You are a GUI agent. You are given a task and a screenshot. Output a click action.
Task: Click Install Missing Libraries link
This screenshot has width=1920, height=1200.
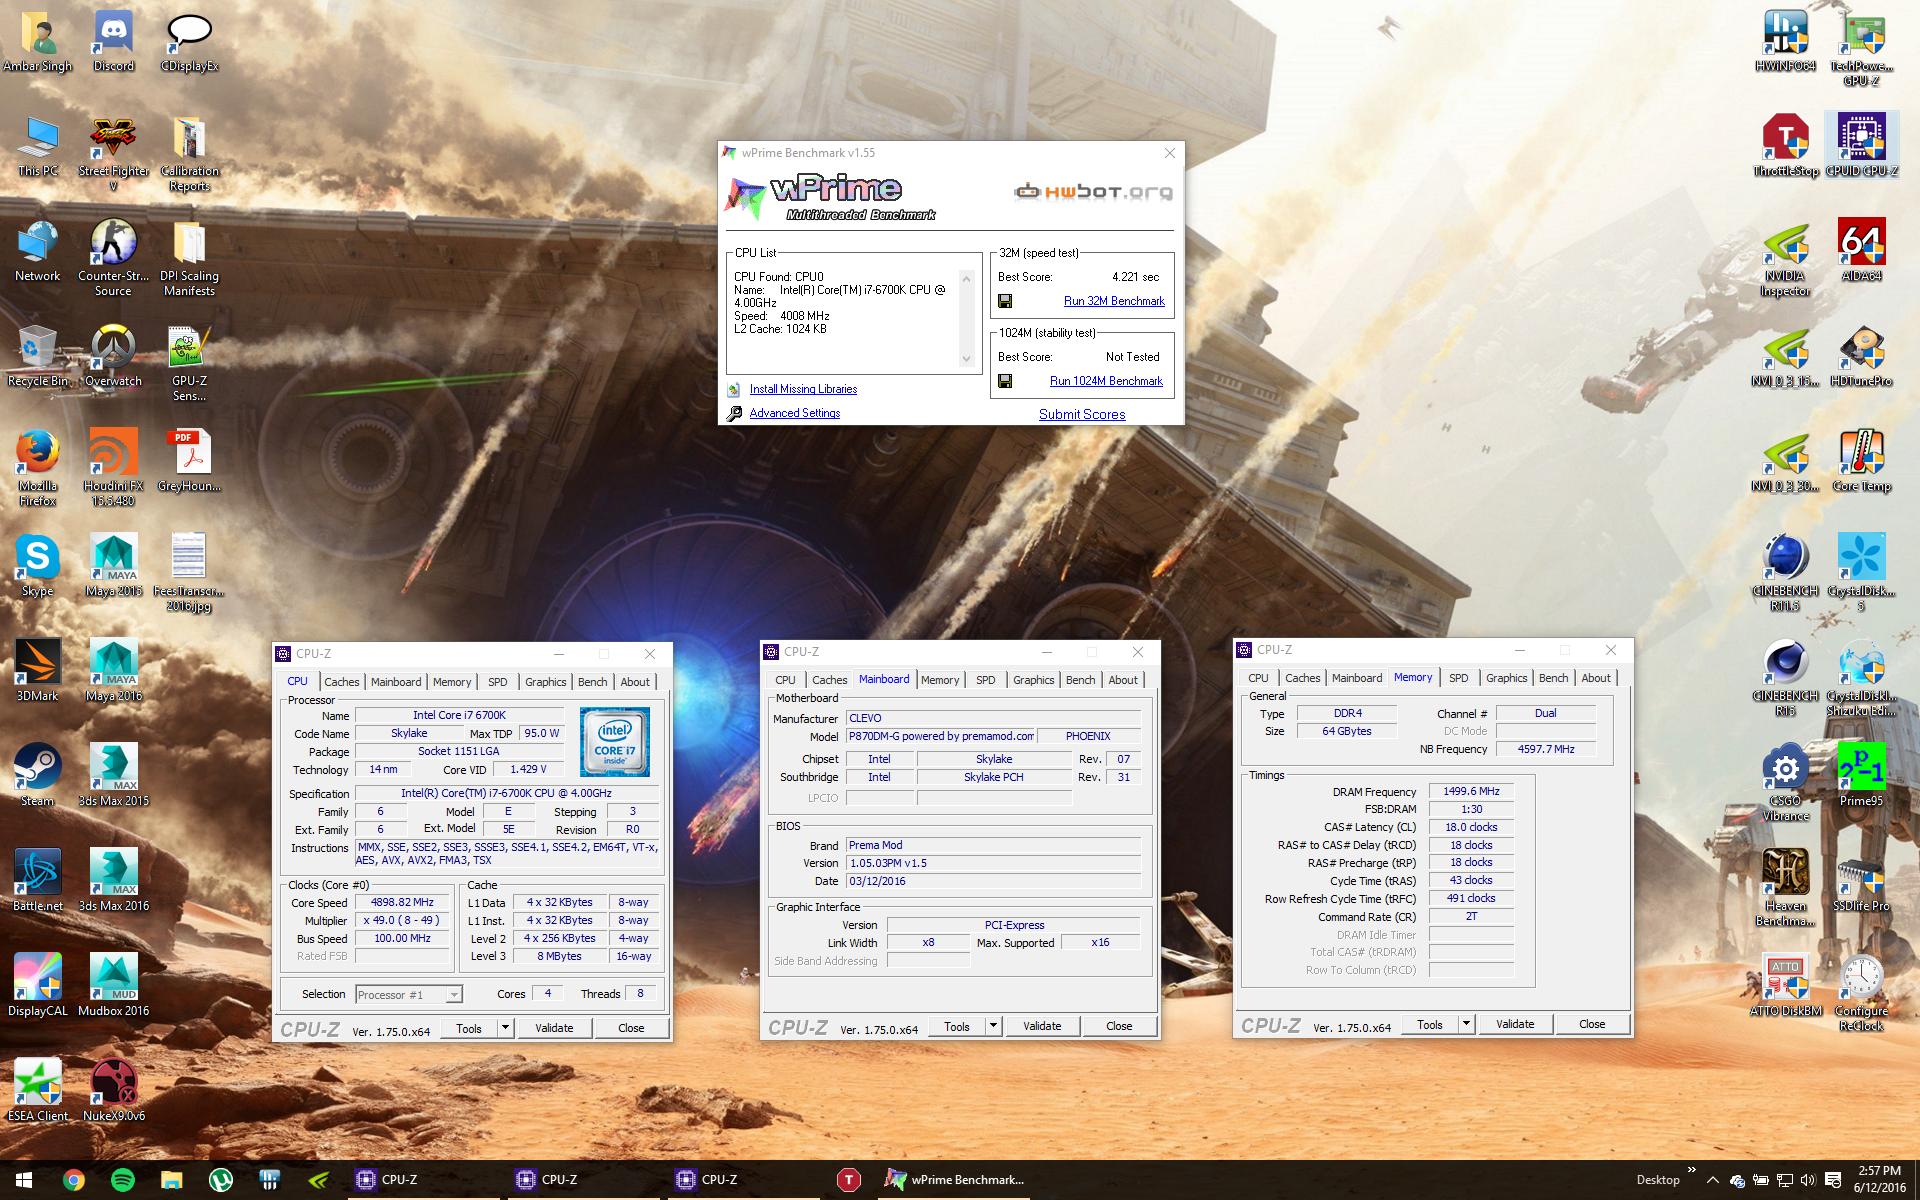pyautogui.click(x=803, y=389)
